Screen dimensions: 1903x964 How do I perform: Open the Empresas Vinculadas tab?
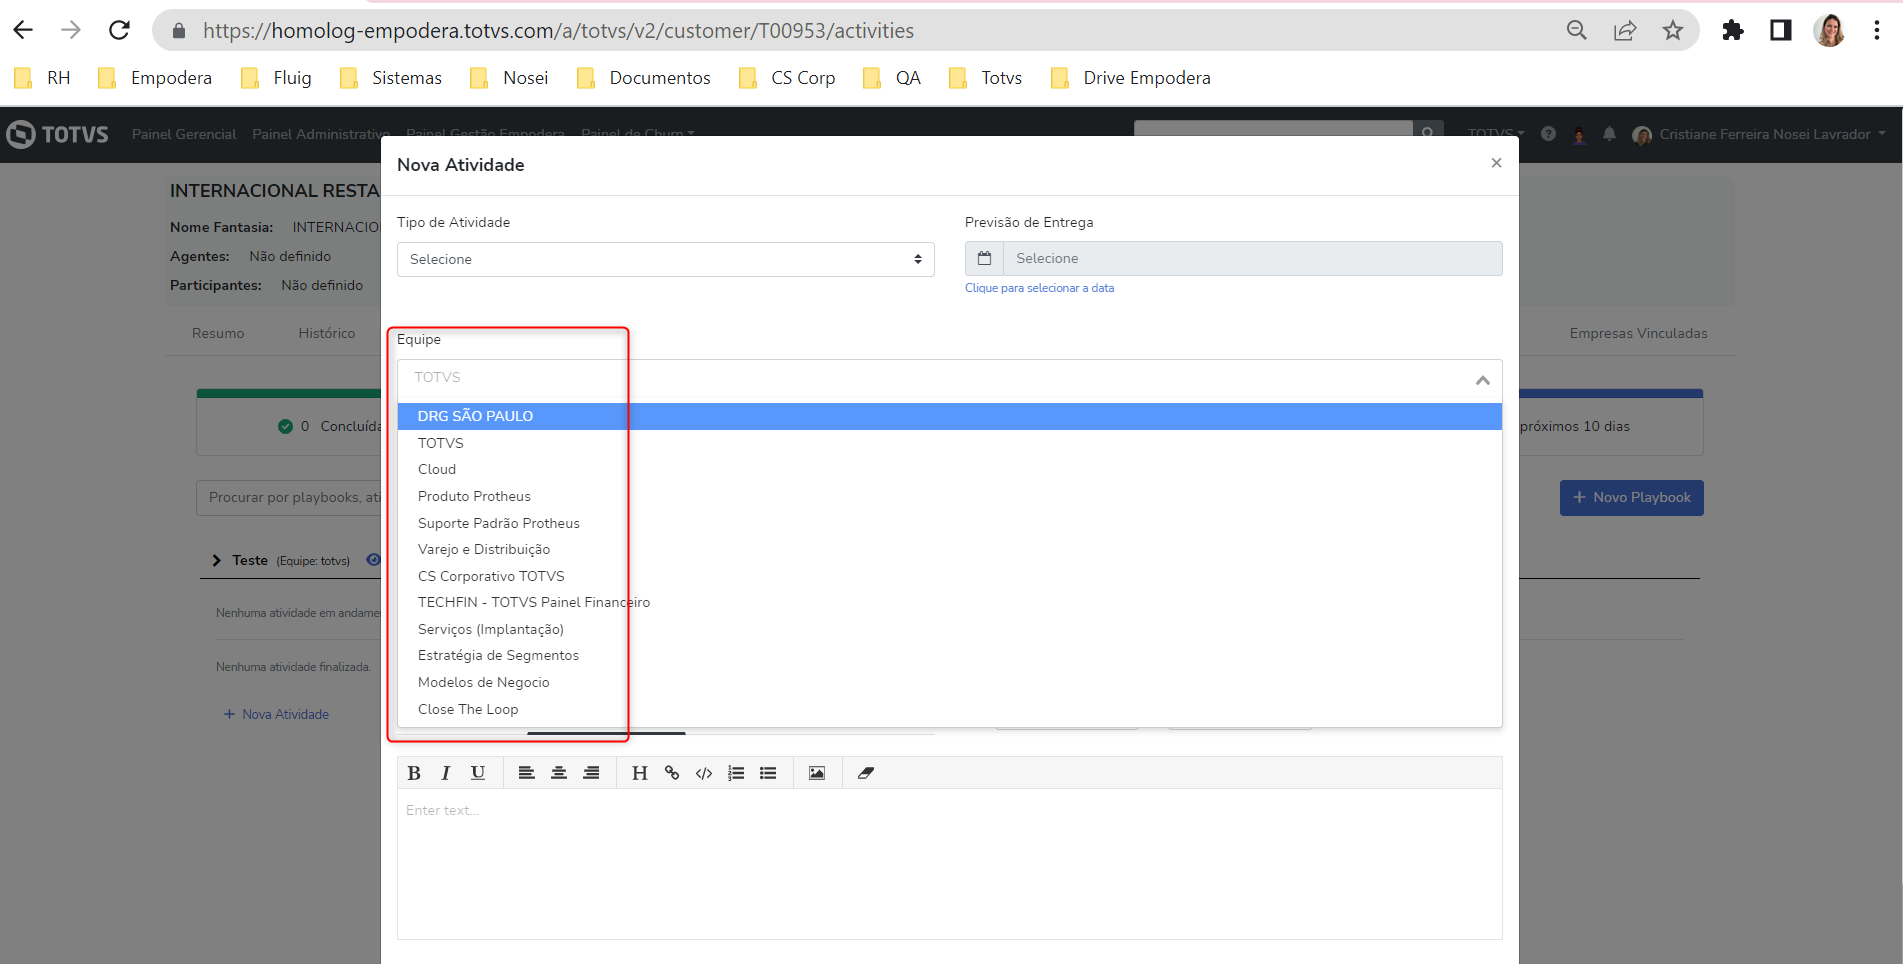(1639, 333)
